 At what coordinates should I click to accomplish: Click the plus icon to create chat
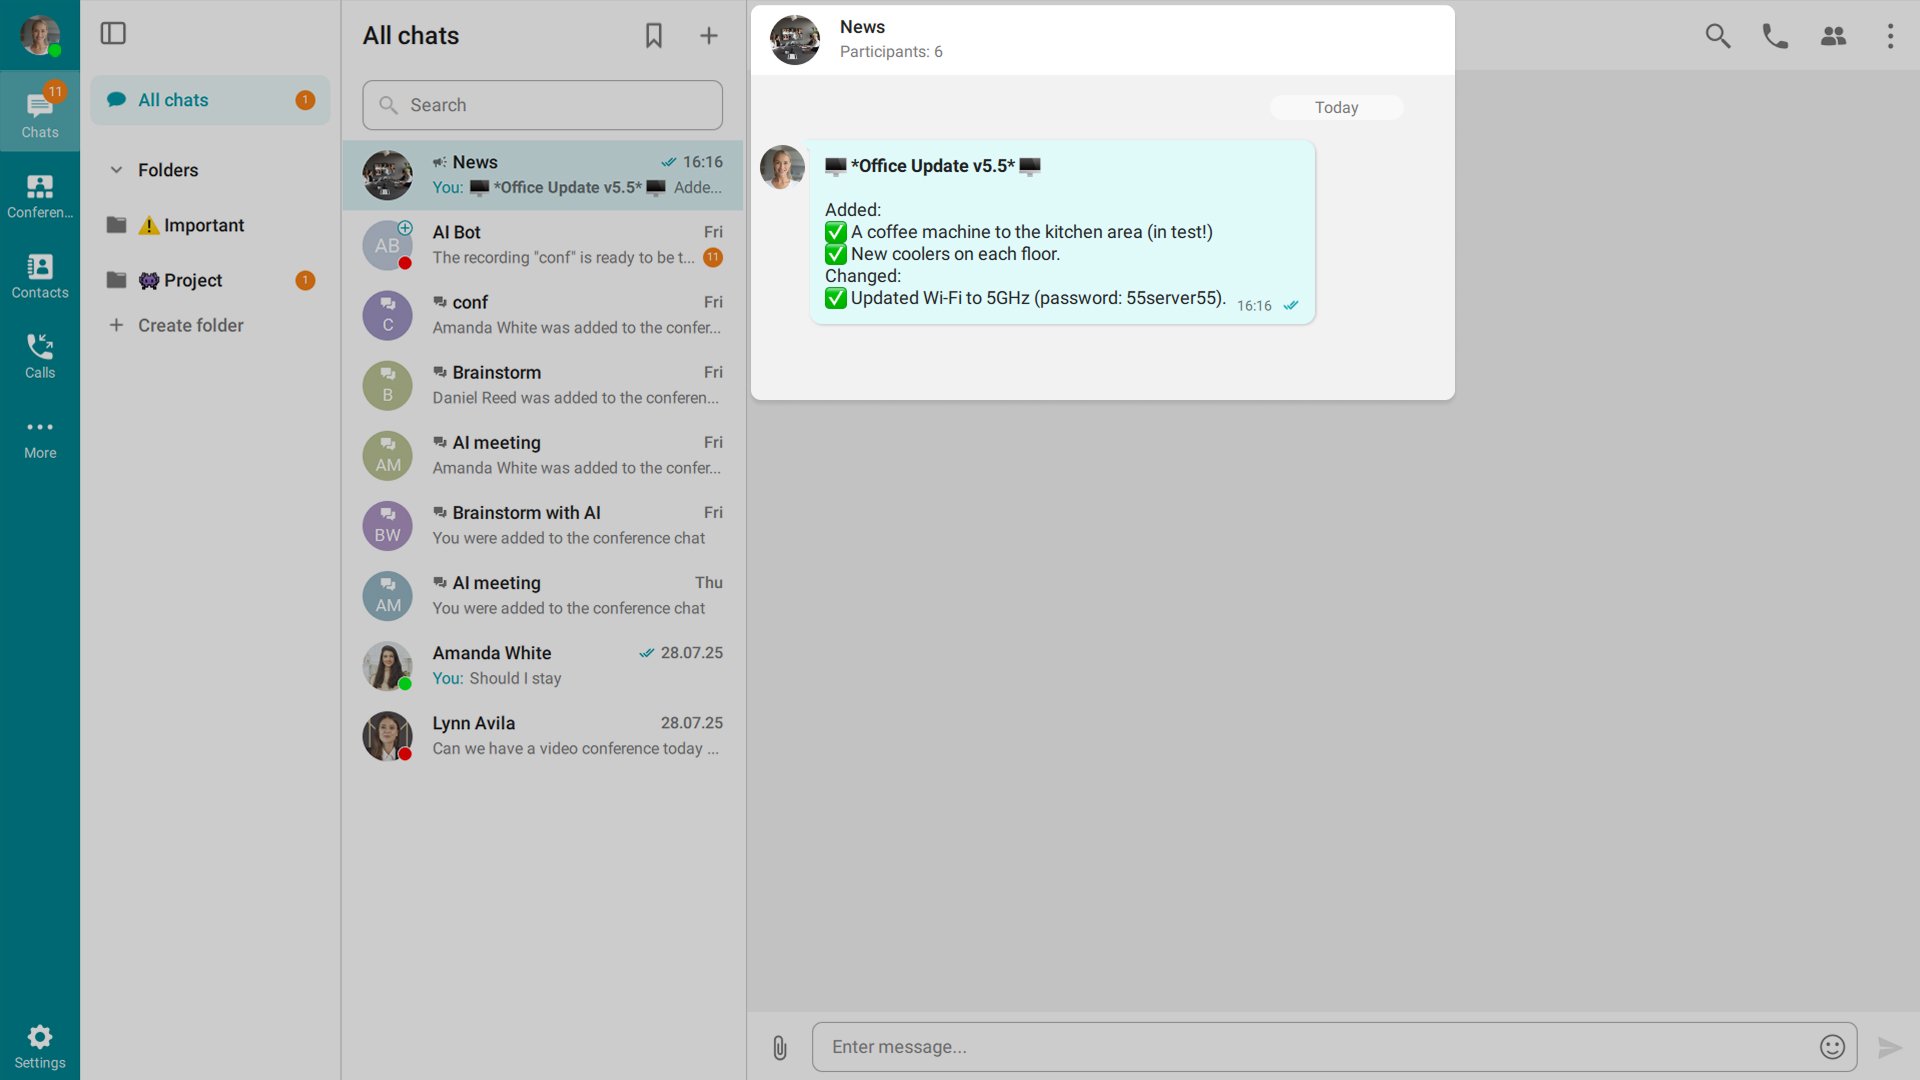coord(709,36)
